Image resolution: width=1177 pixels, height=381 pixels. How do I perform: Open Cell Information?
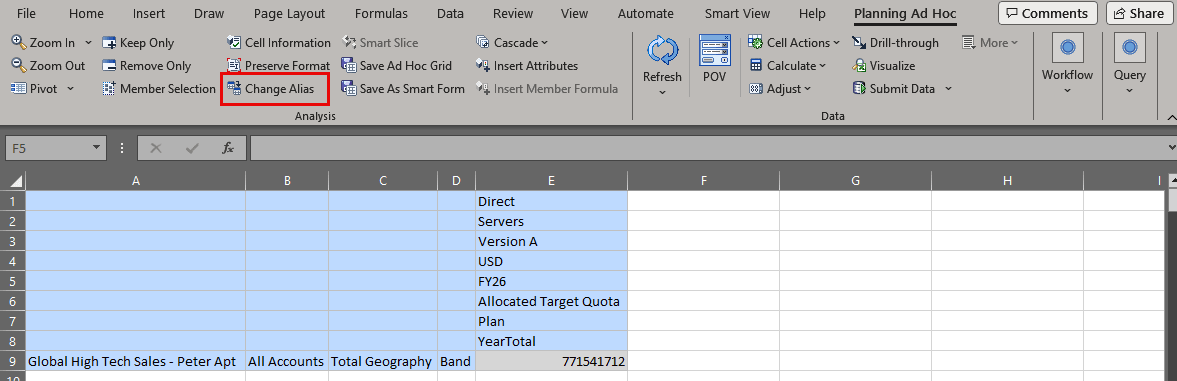pyautogui.click(x=278, y=43)
